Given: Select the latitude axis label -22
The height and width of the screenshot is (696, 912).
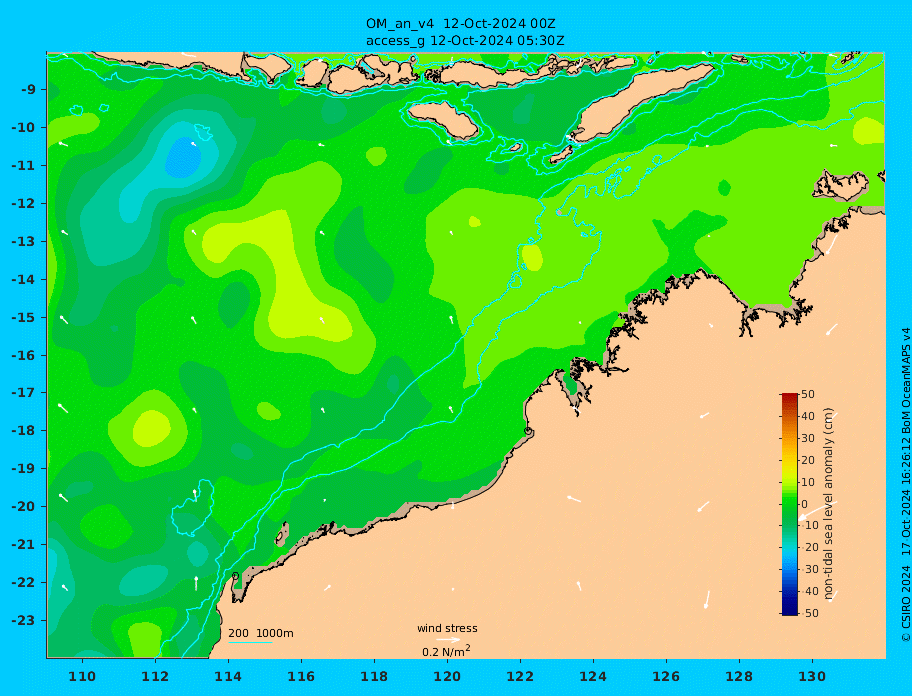Looking at the screenshot, I should [x=23, y=583].
